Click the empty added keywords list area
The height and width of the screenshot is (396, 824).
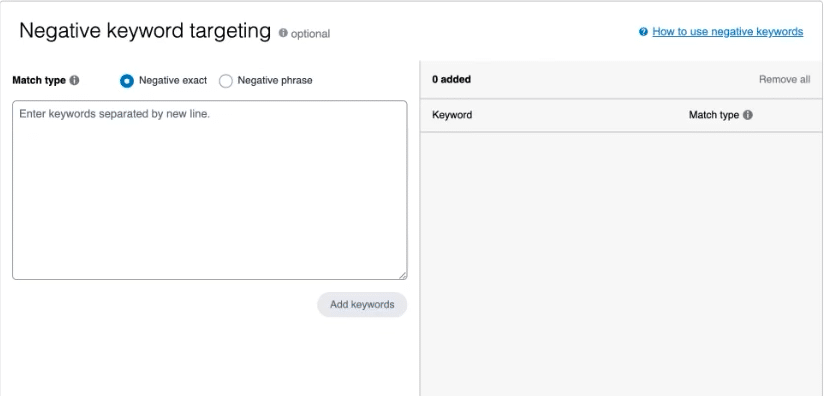pyautogui.click(x=622, y=264)
